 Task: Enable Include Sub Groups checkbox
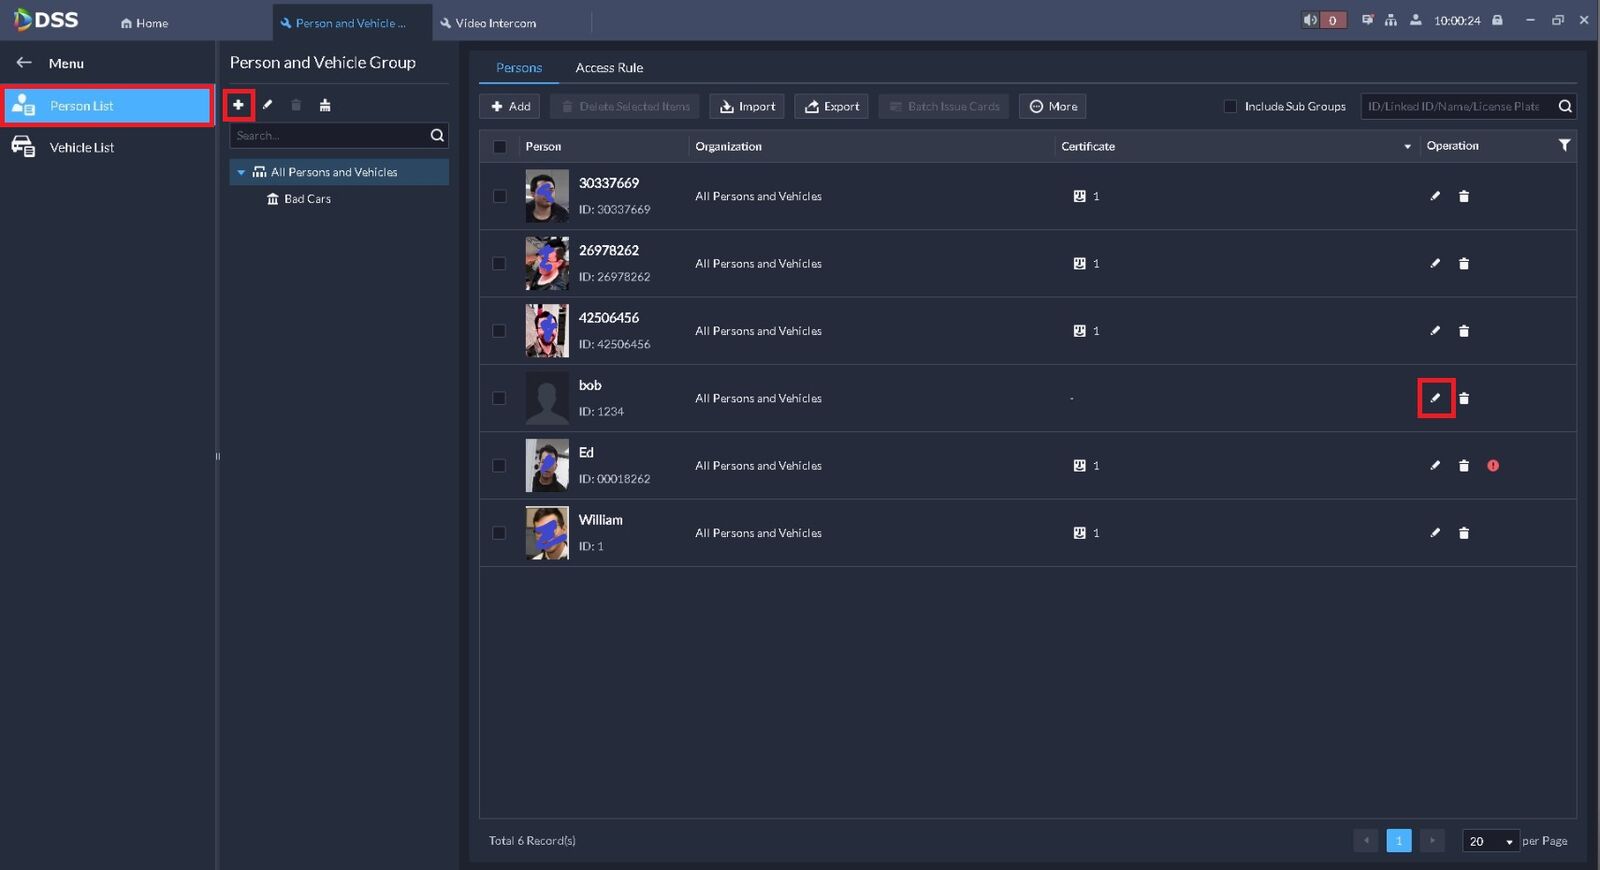(1230, 106)
